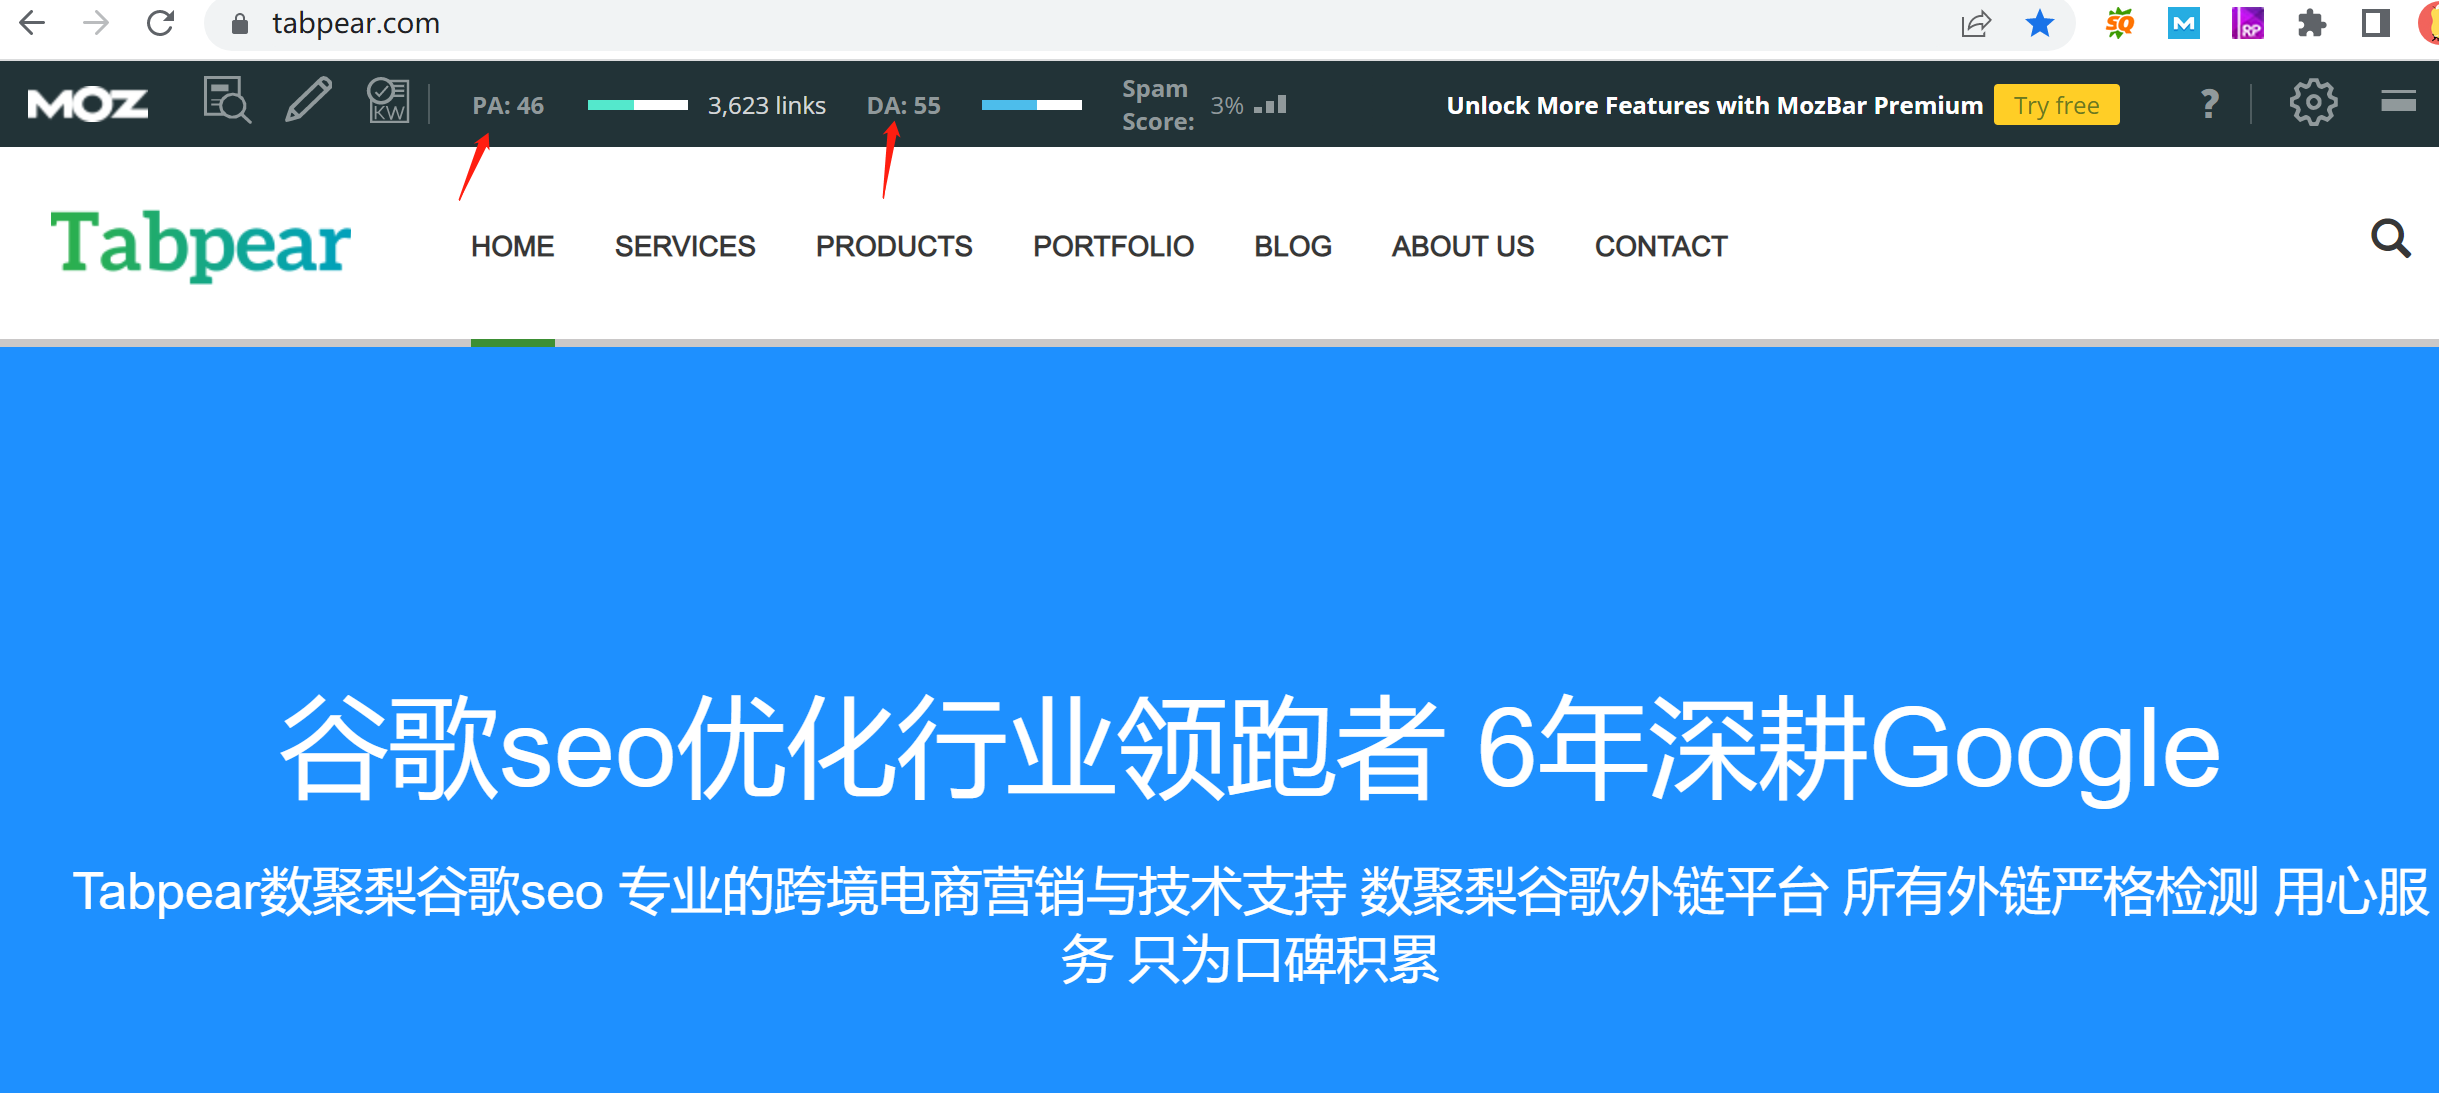Click the browser forward arrow
The width and height of the screenshot is (2439, 1093).
tap(96, 23)
